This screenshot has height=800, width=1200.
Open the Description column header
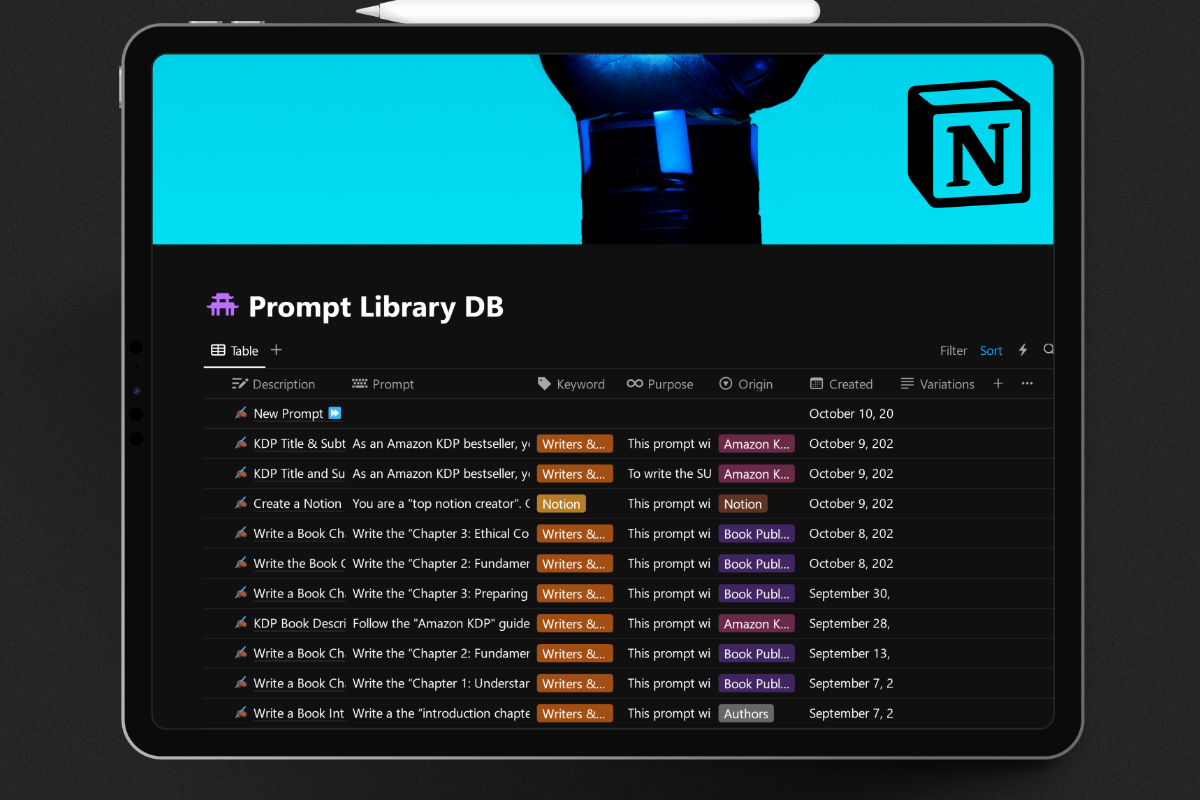(273, 384)
